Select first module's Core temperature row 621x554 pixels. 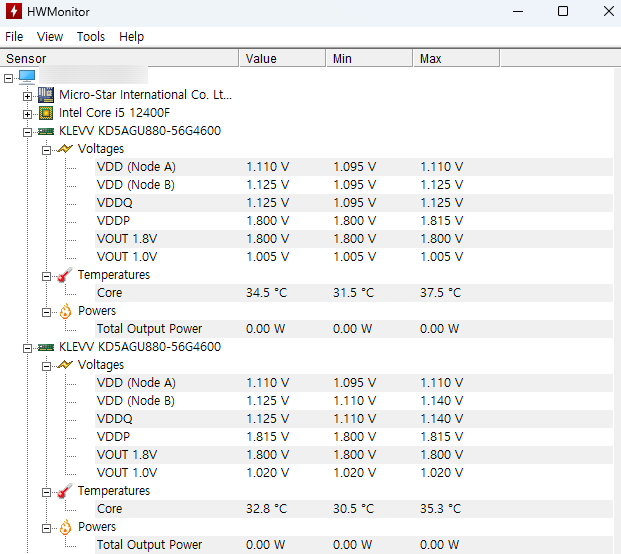[x=354, y=293]
